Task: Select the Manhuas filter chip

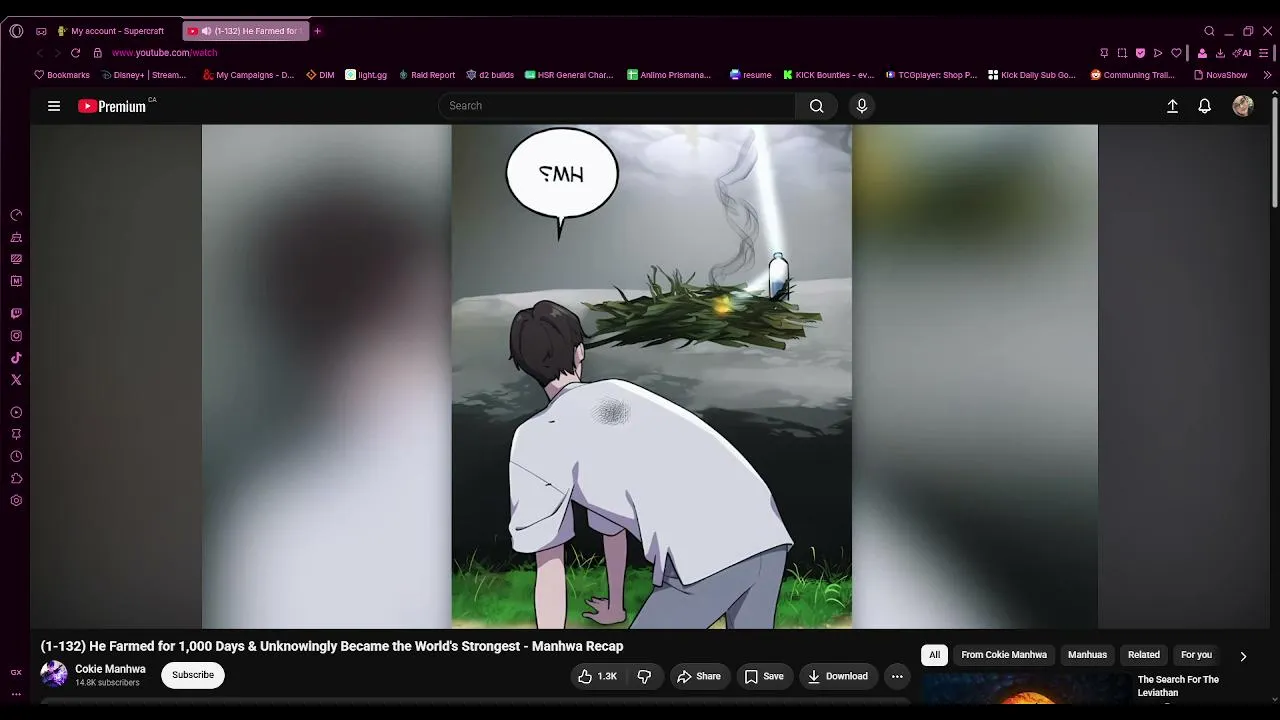Action: click(1087, 655)
